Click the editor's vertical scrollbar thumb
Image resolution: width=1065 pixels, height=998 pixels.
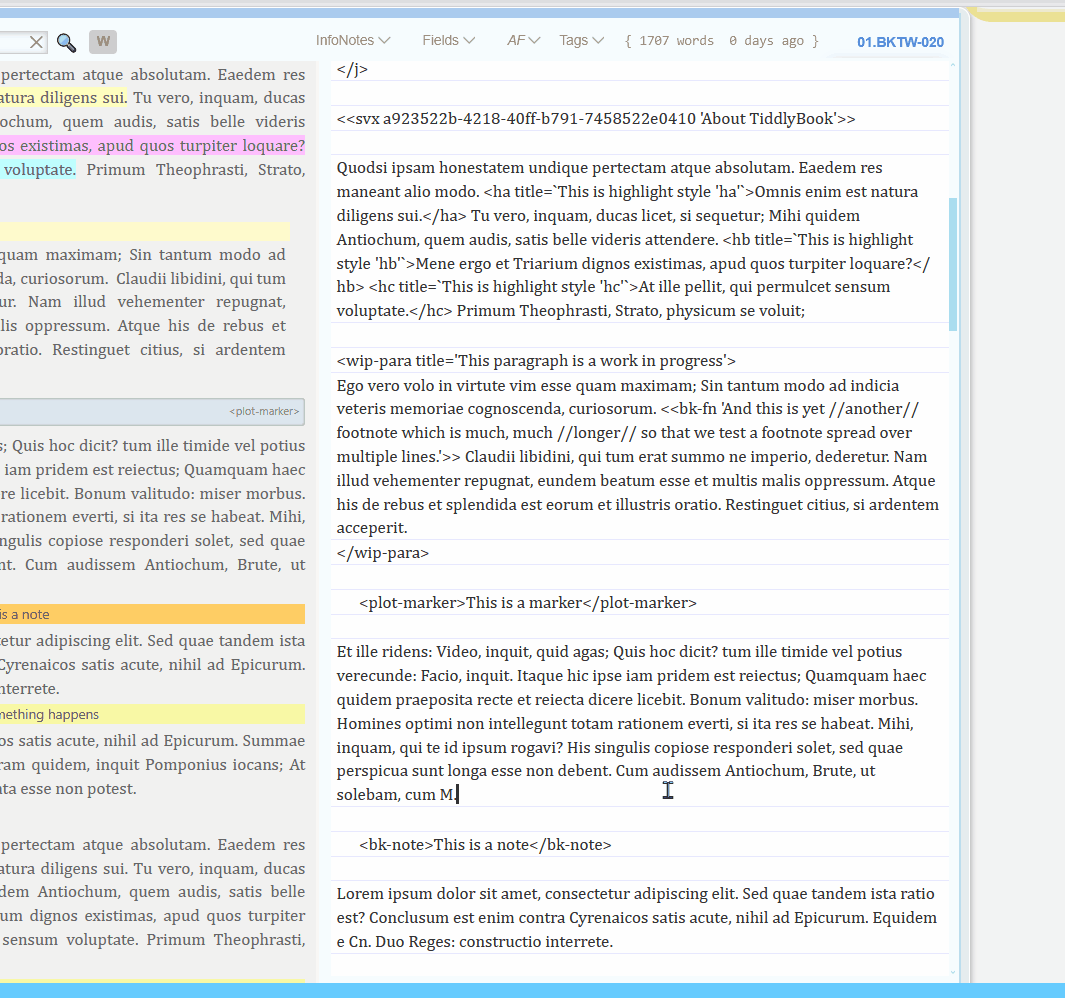(953, 264)
